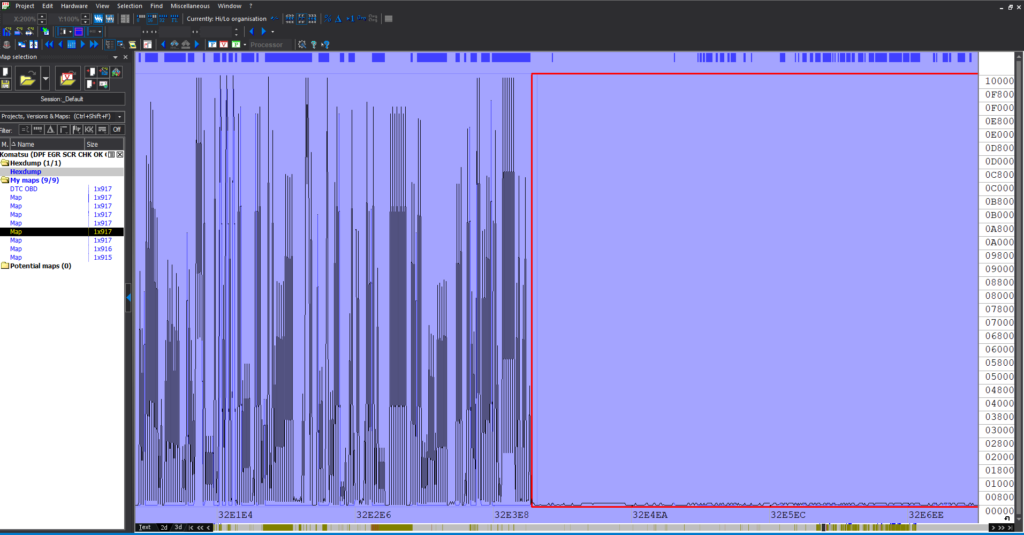Click the open project folder icon
The height and width of the screenshot is (535, 1024).
26,78
